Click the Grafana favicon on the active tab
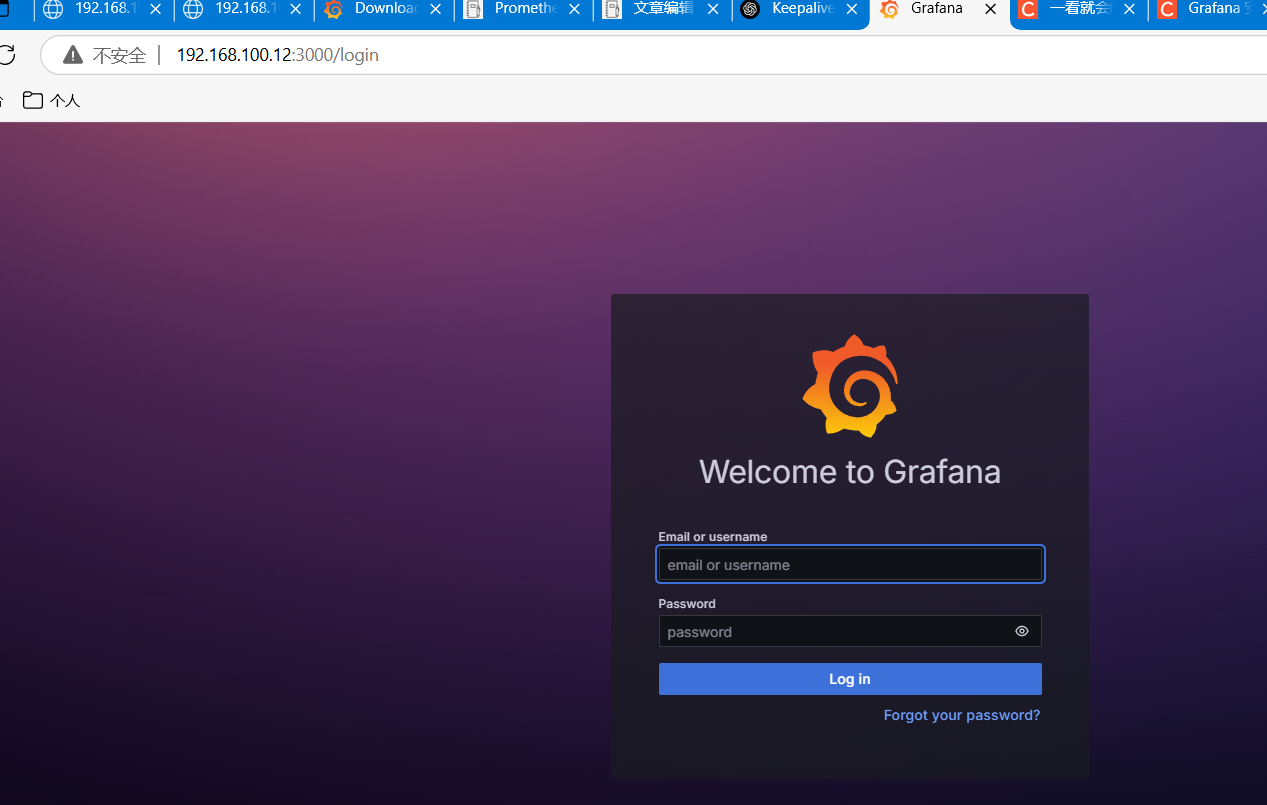1267x805 pixels. (x=889, y=9)
